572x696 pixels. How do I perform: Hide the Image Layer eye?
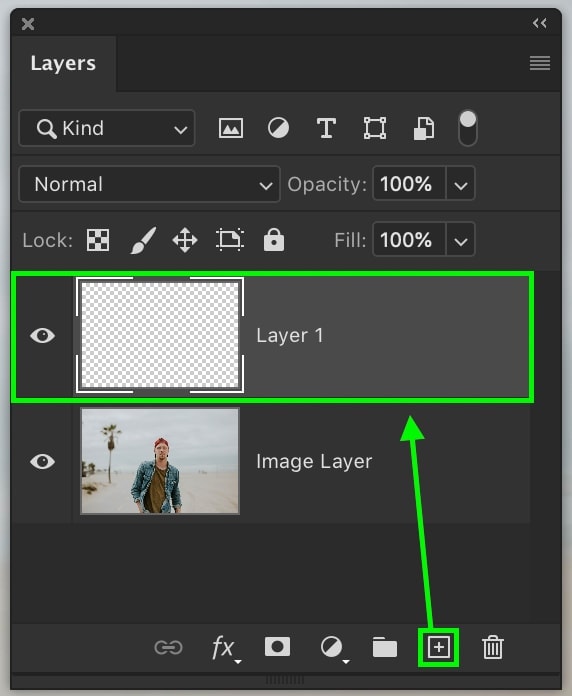tap(43, 462)
